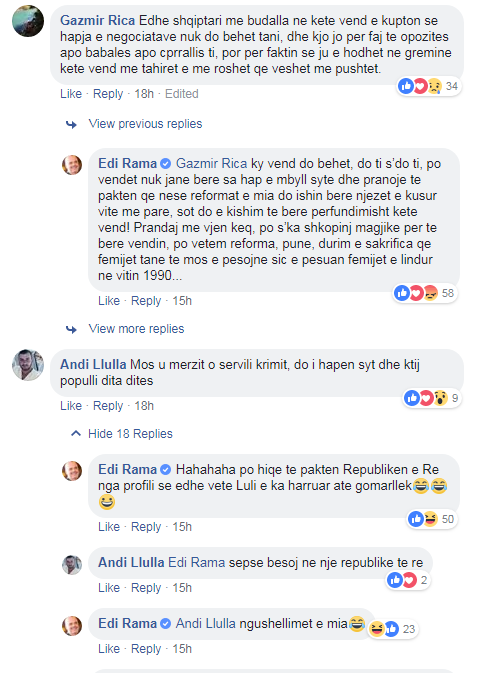Click reaction icons showing 58 on Edi Rama's reply
The image size is (496, 673).
[x=425, y=293]
